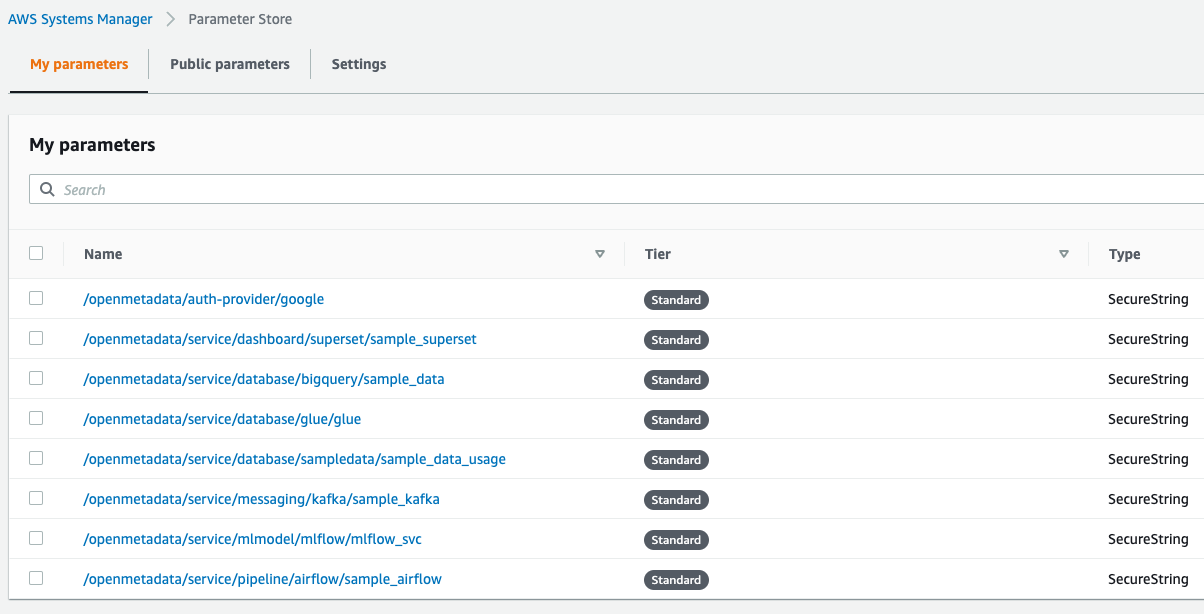Switch to the Public parameters tab

coord(230,63)
